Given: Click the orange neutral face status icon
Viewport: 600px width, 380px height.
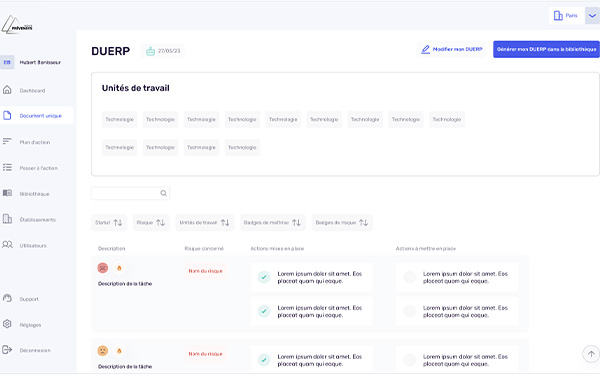Looking at the screenshot, I should [103, 351].
